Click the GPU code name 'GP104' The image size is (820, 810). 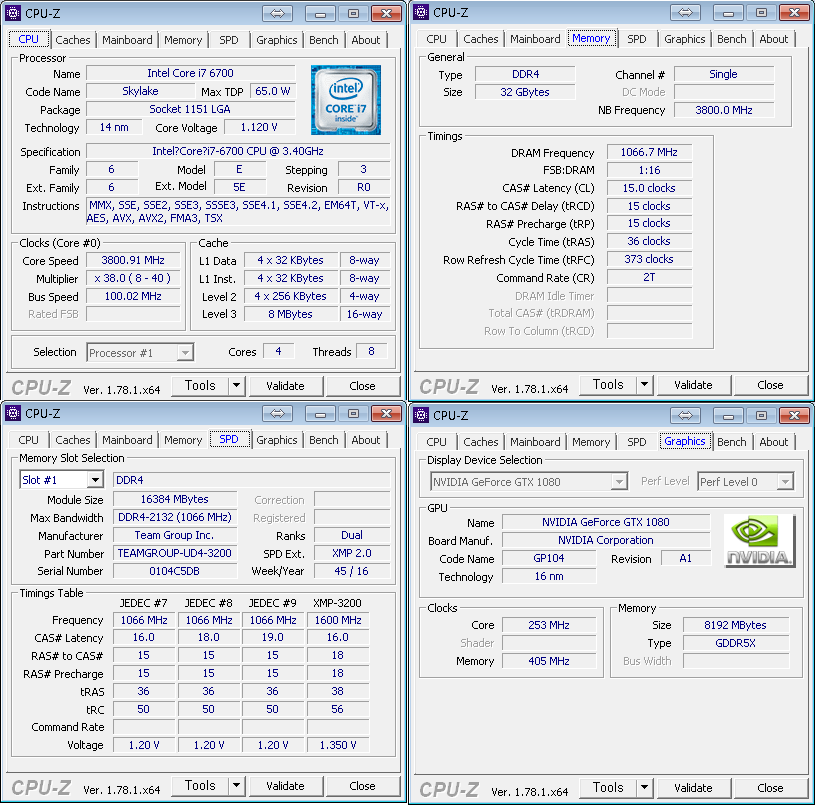click(549, 558)
